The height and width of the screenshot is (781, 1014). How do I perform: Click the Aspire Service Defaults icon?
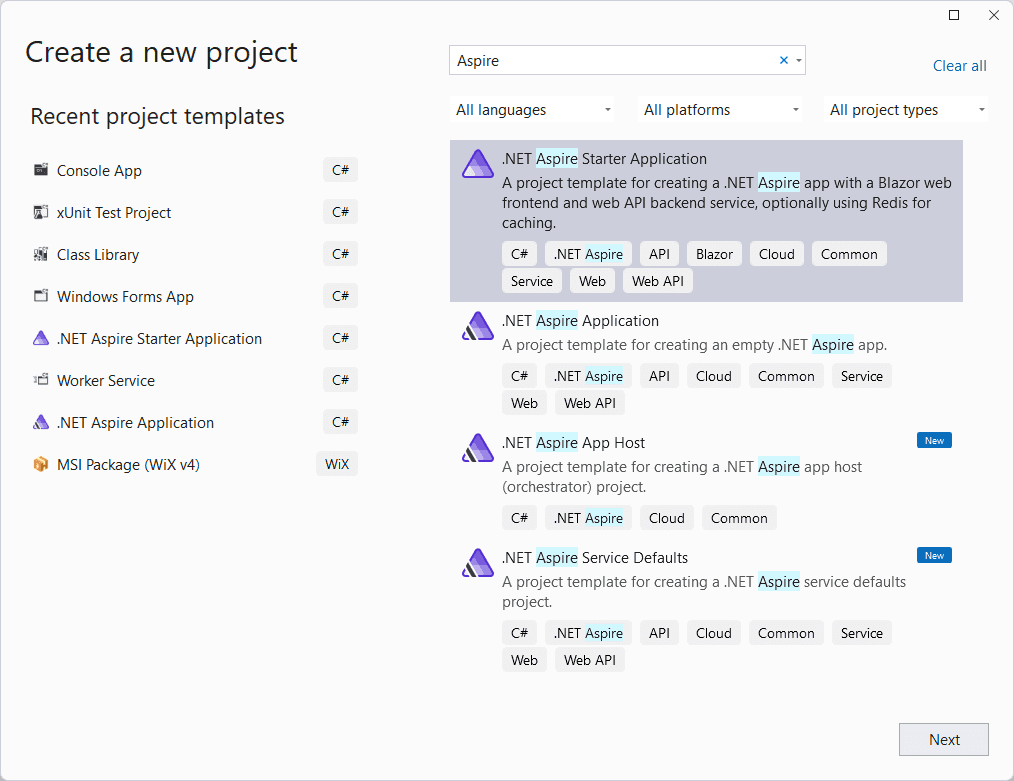(478, 562)
